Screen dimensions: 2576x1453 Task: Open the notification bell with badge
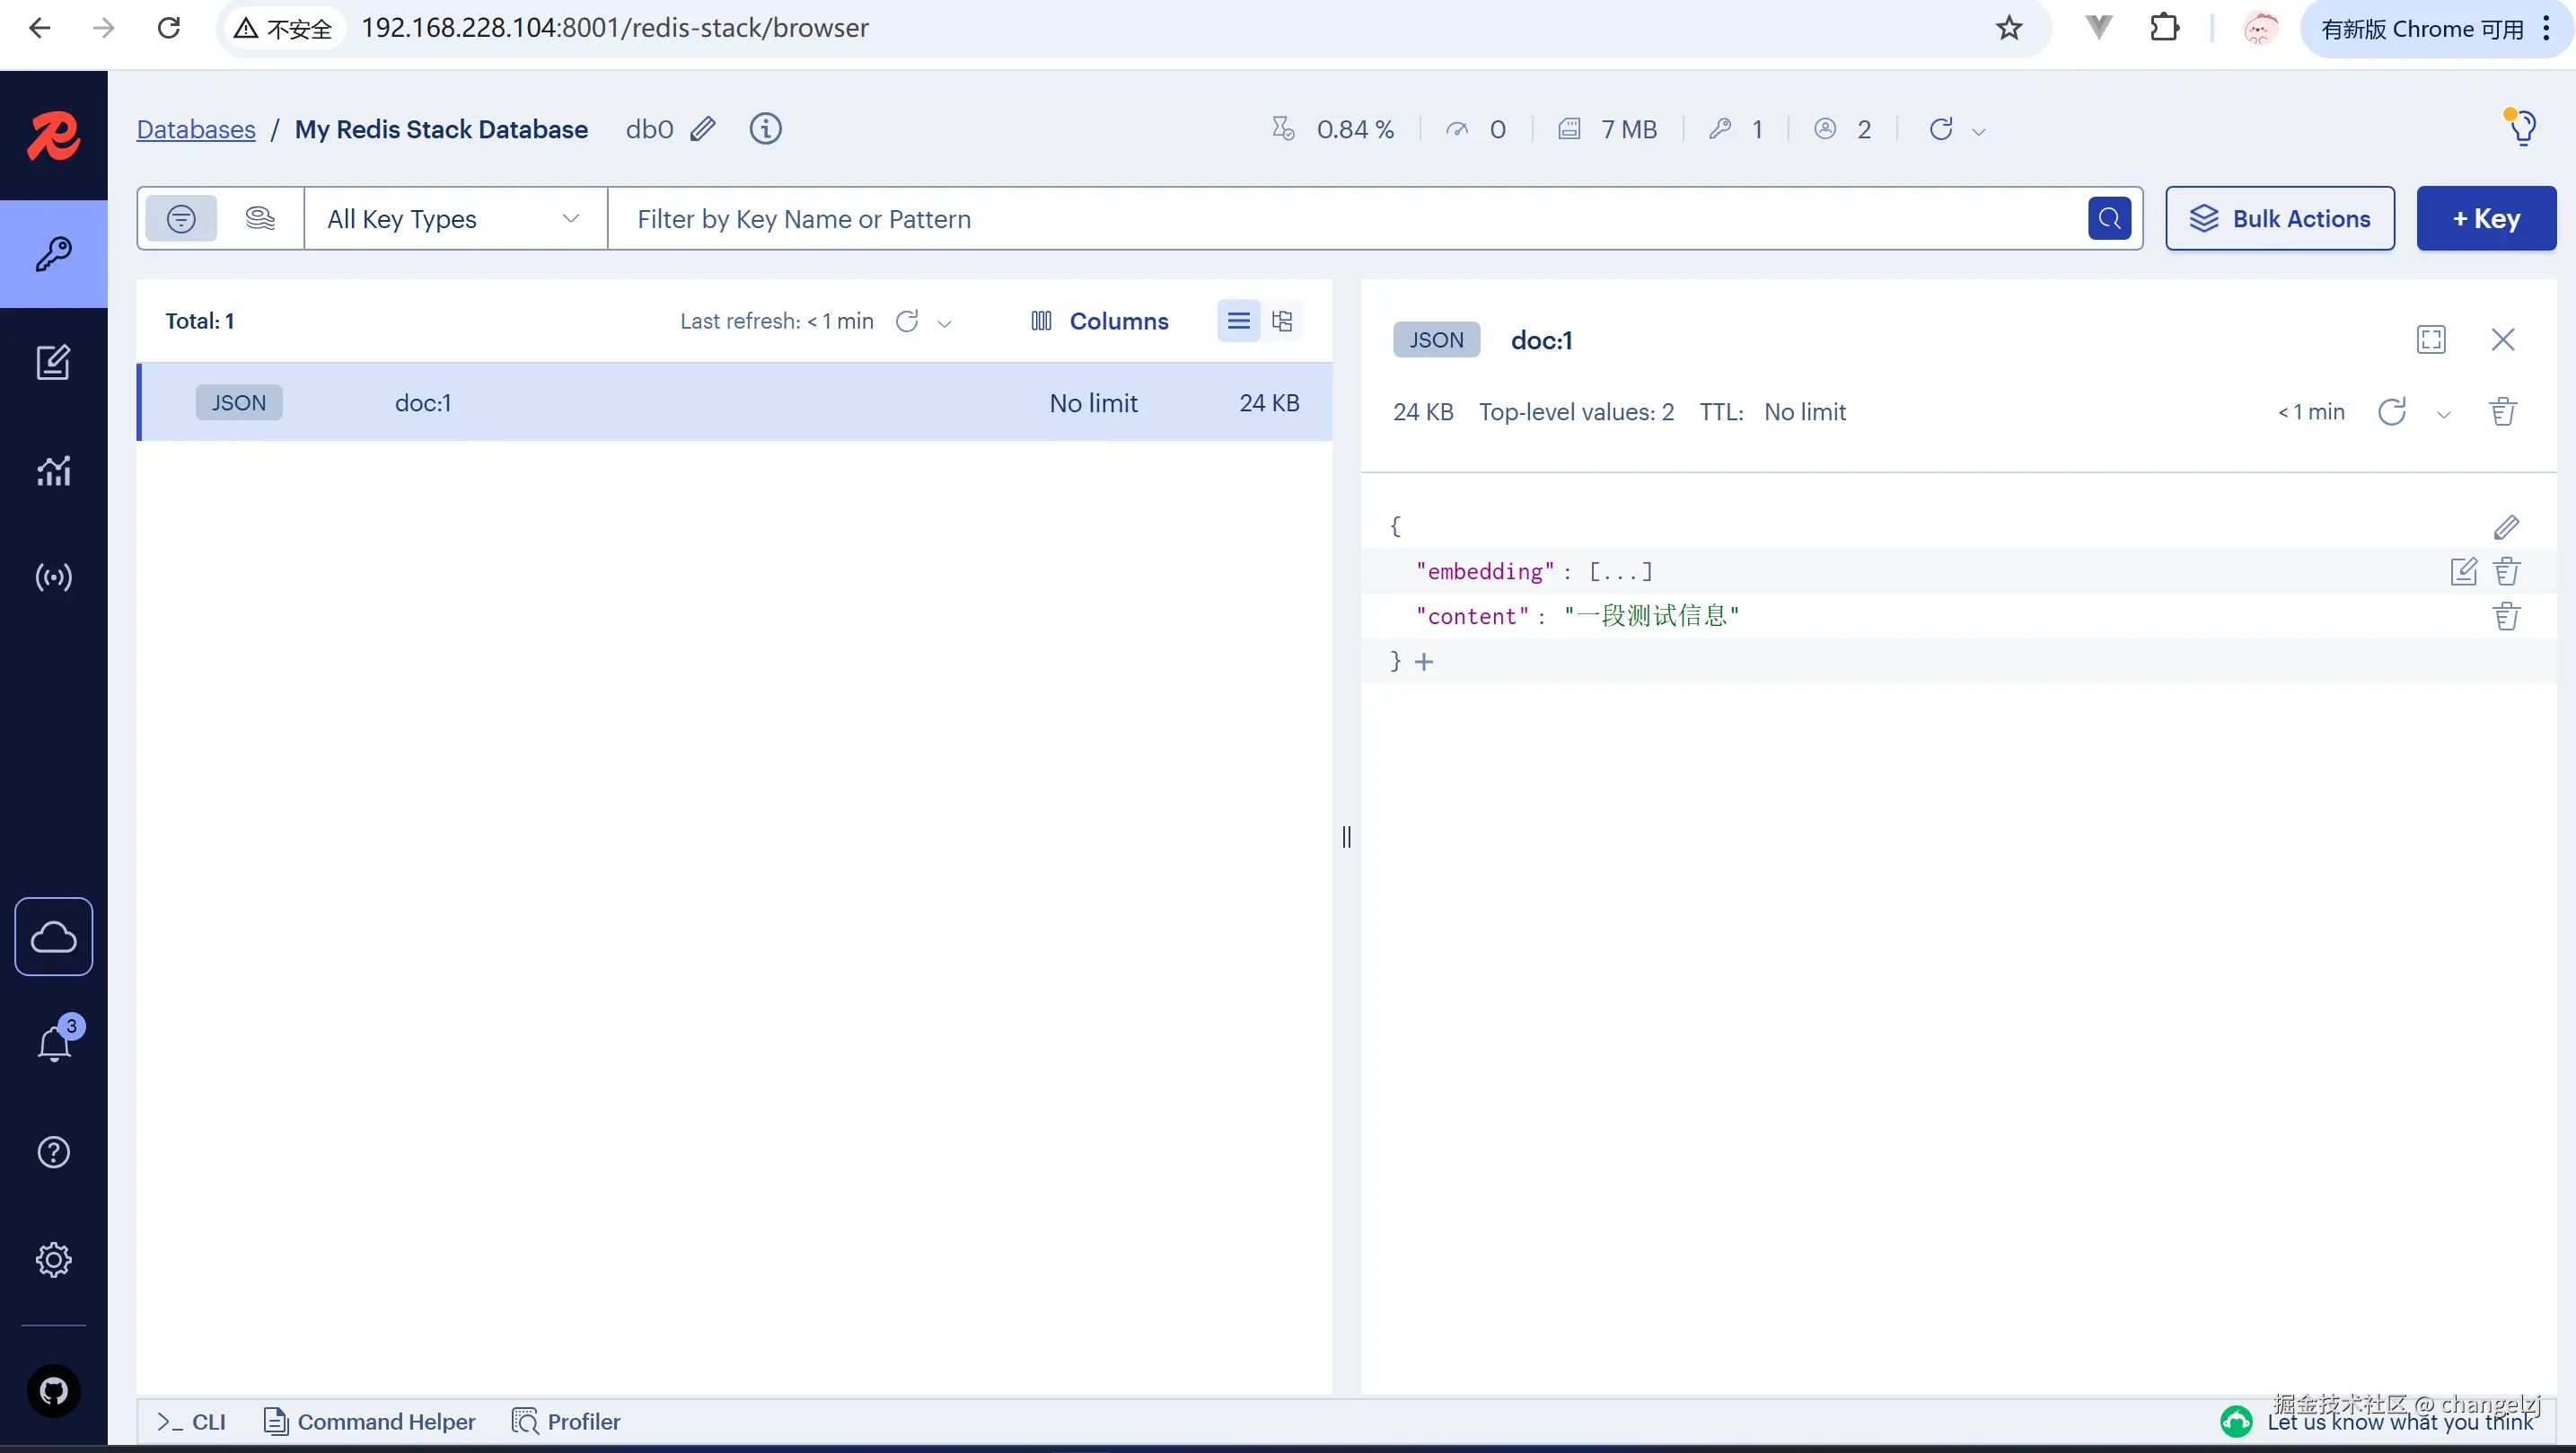(54, 1044)
